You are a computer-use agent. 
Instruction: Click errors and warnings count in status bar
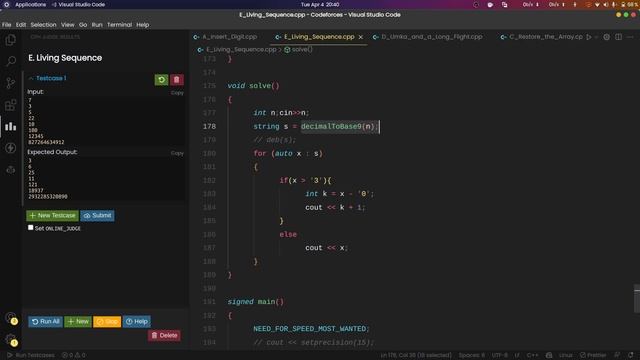[74, 355]
